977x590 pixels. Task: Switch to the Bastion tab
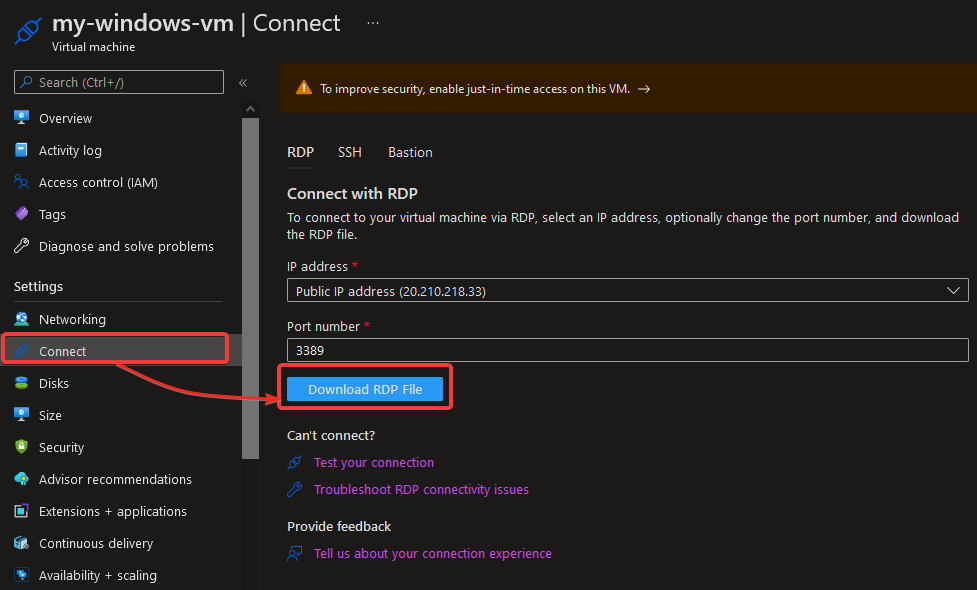[410, 152]
